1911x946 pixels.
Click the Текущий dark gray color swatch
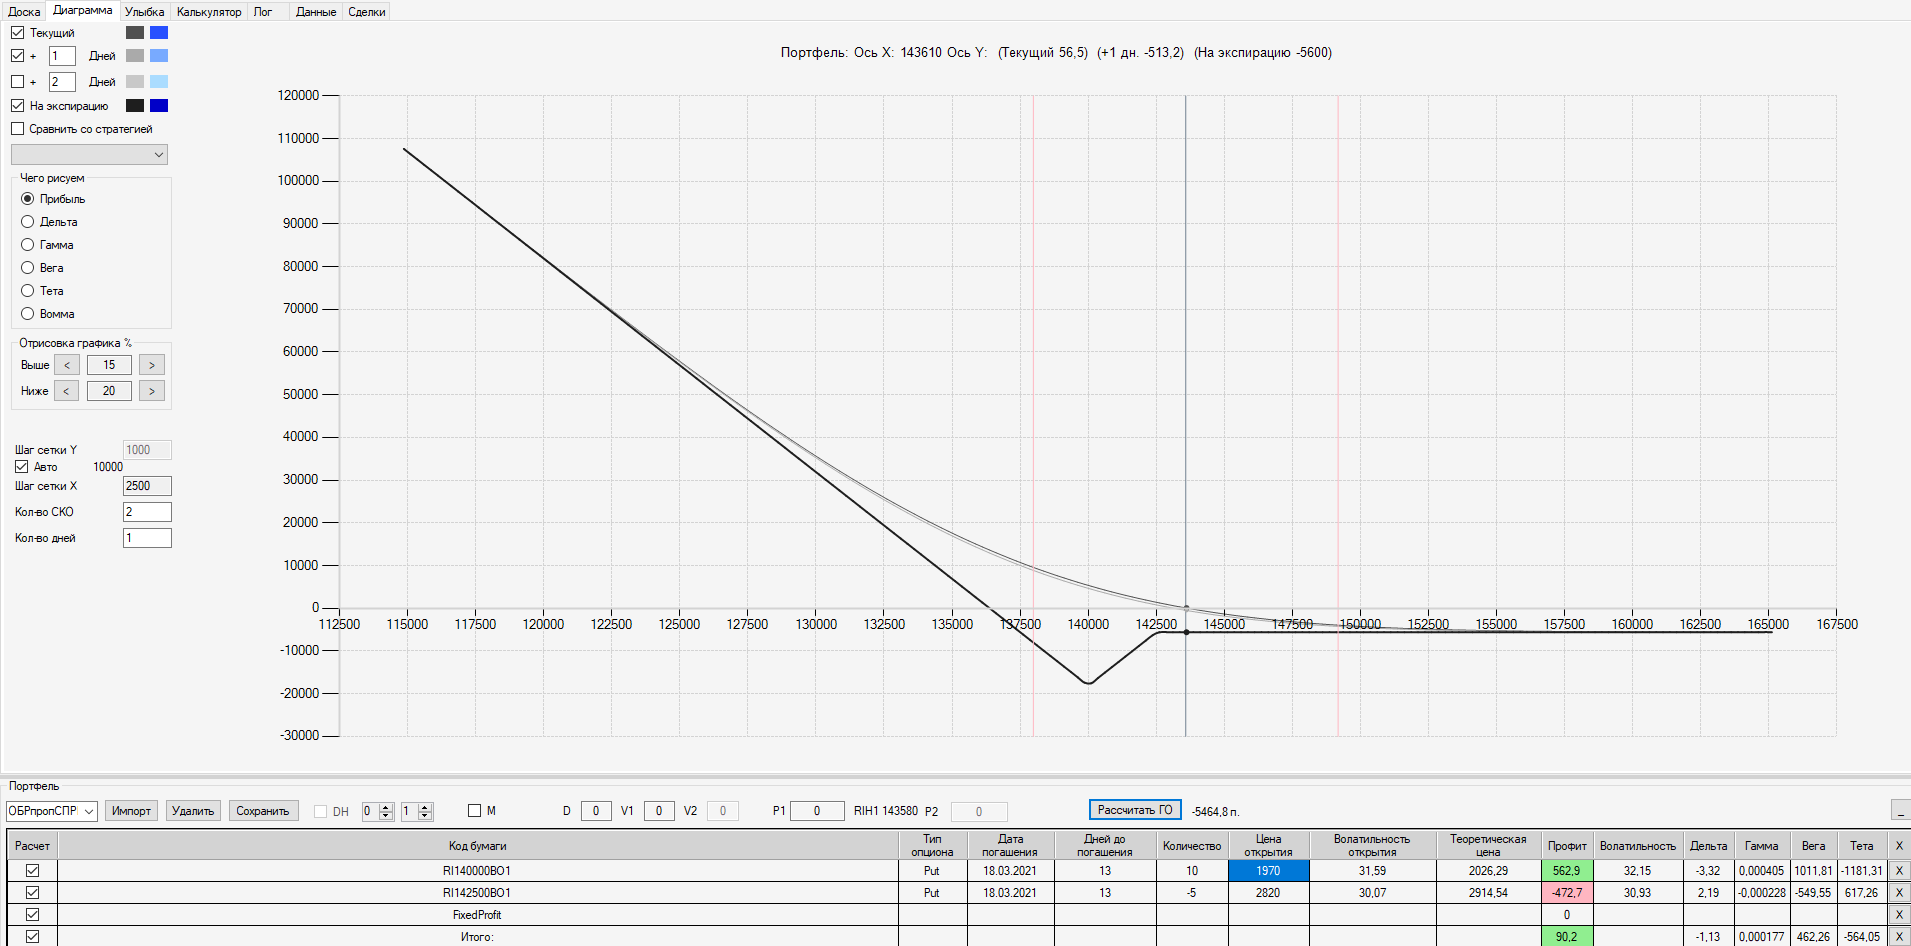135,33
